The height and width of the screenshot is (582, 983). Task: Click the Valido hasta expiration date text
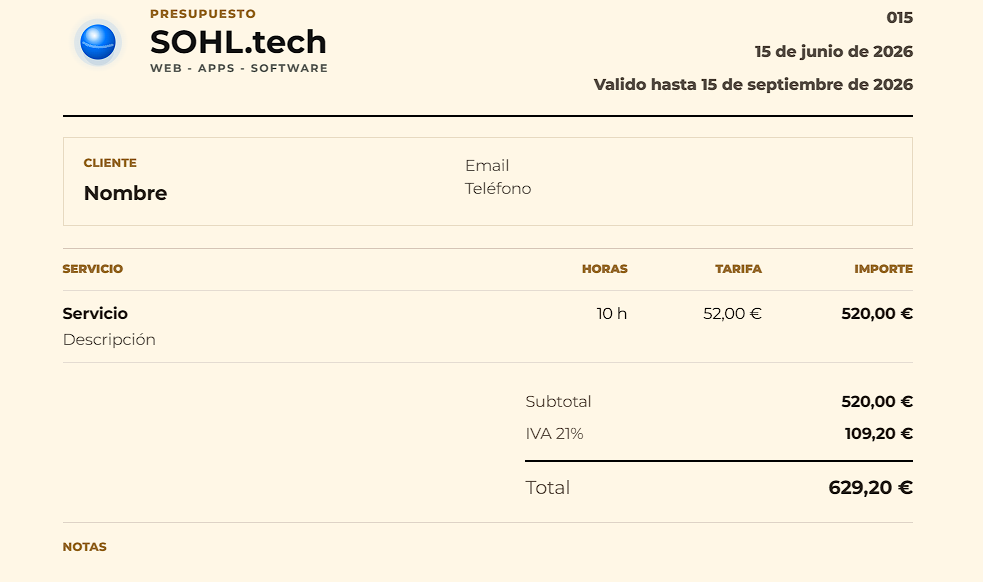(754, 85)
